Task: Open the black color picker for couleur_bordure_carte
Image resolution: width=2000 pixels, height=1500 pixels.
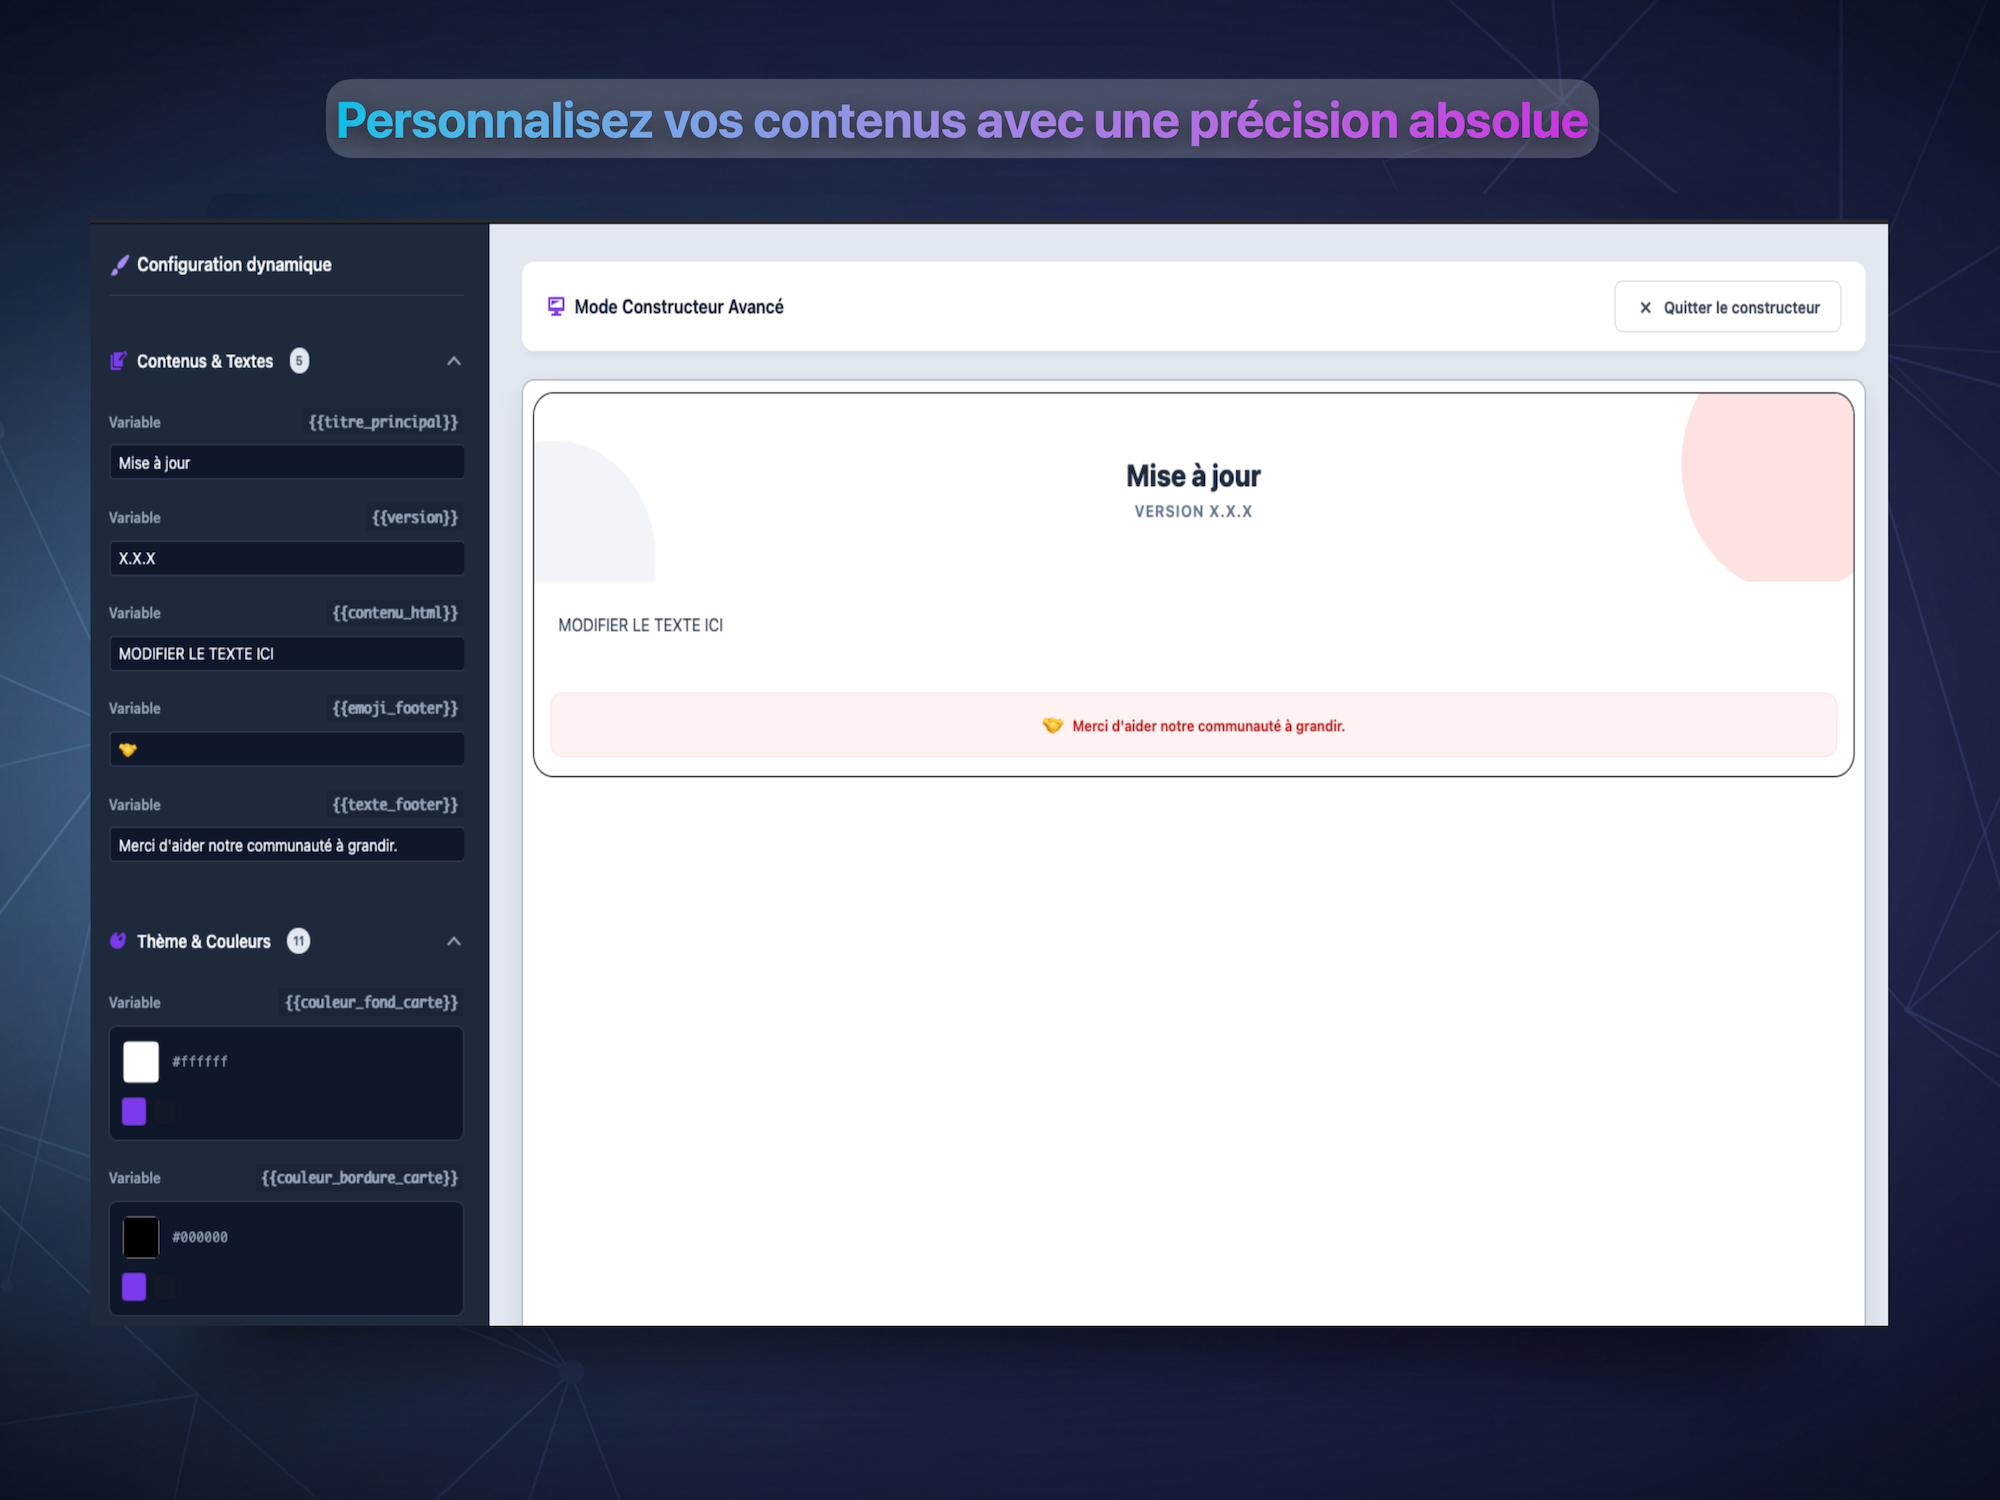Action: (141, 1237)
